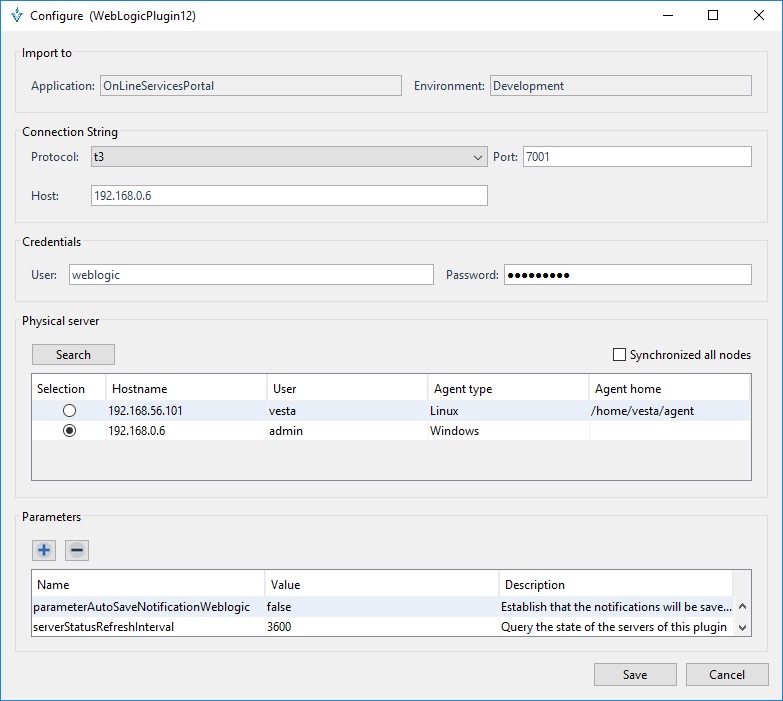This screenshot has width=783, height=701.
Task: Click description 'Establish that the notifications will be save...'
Action: click(616, 607)
